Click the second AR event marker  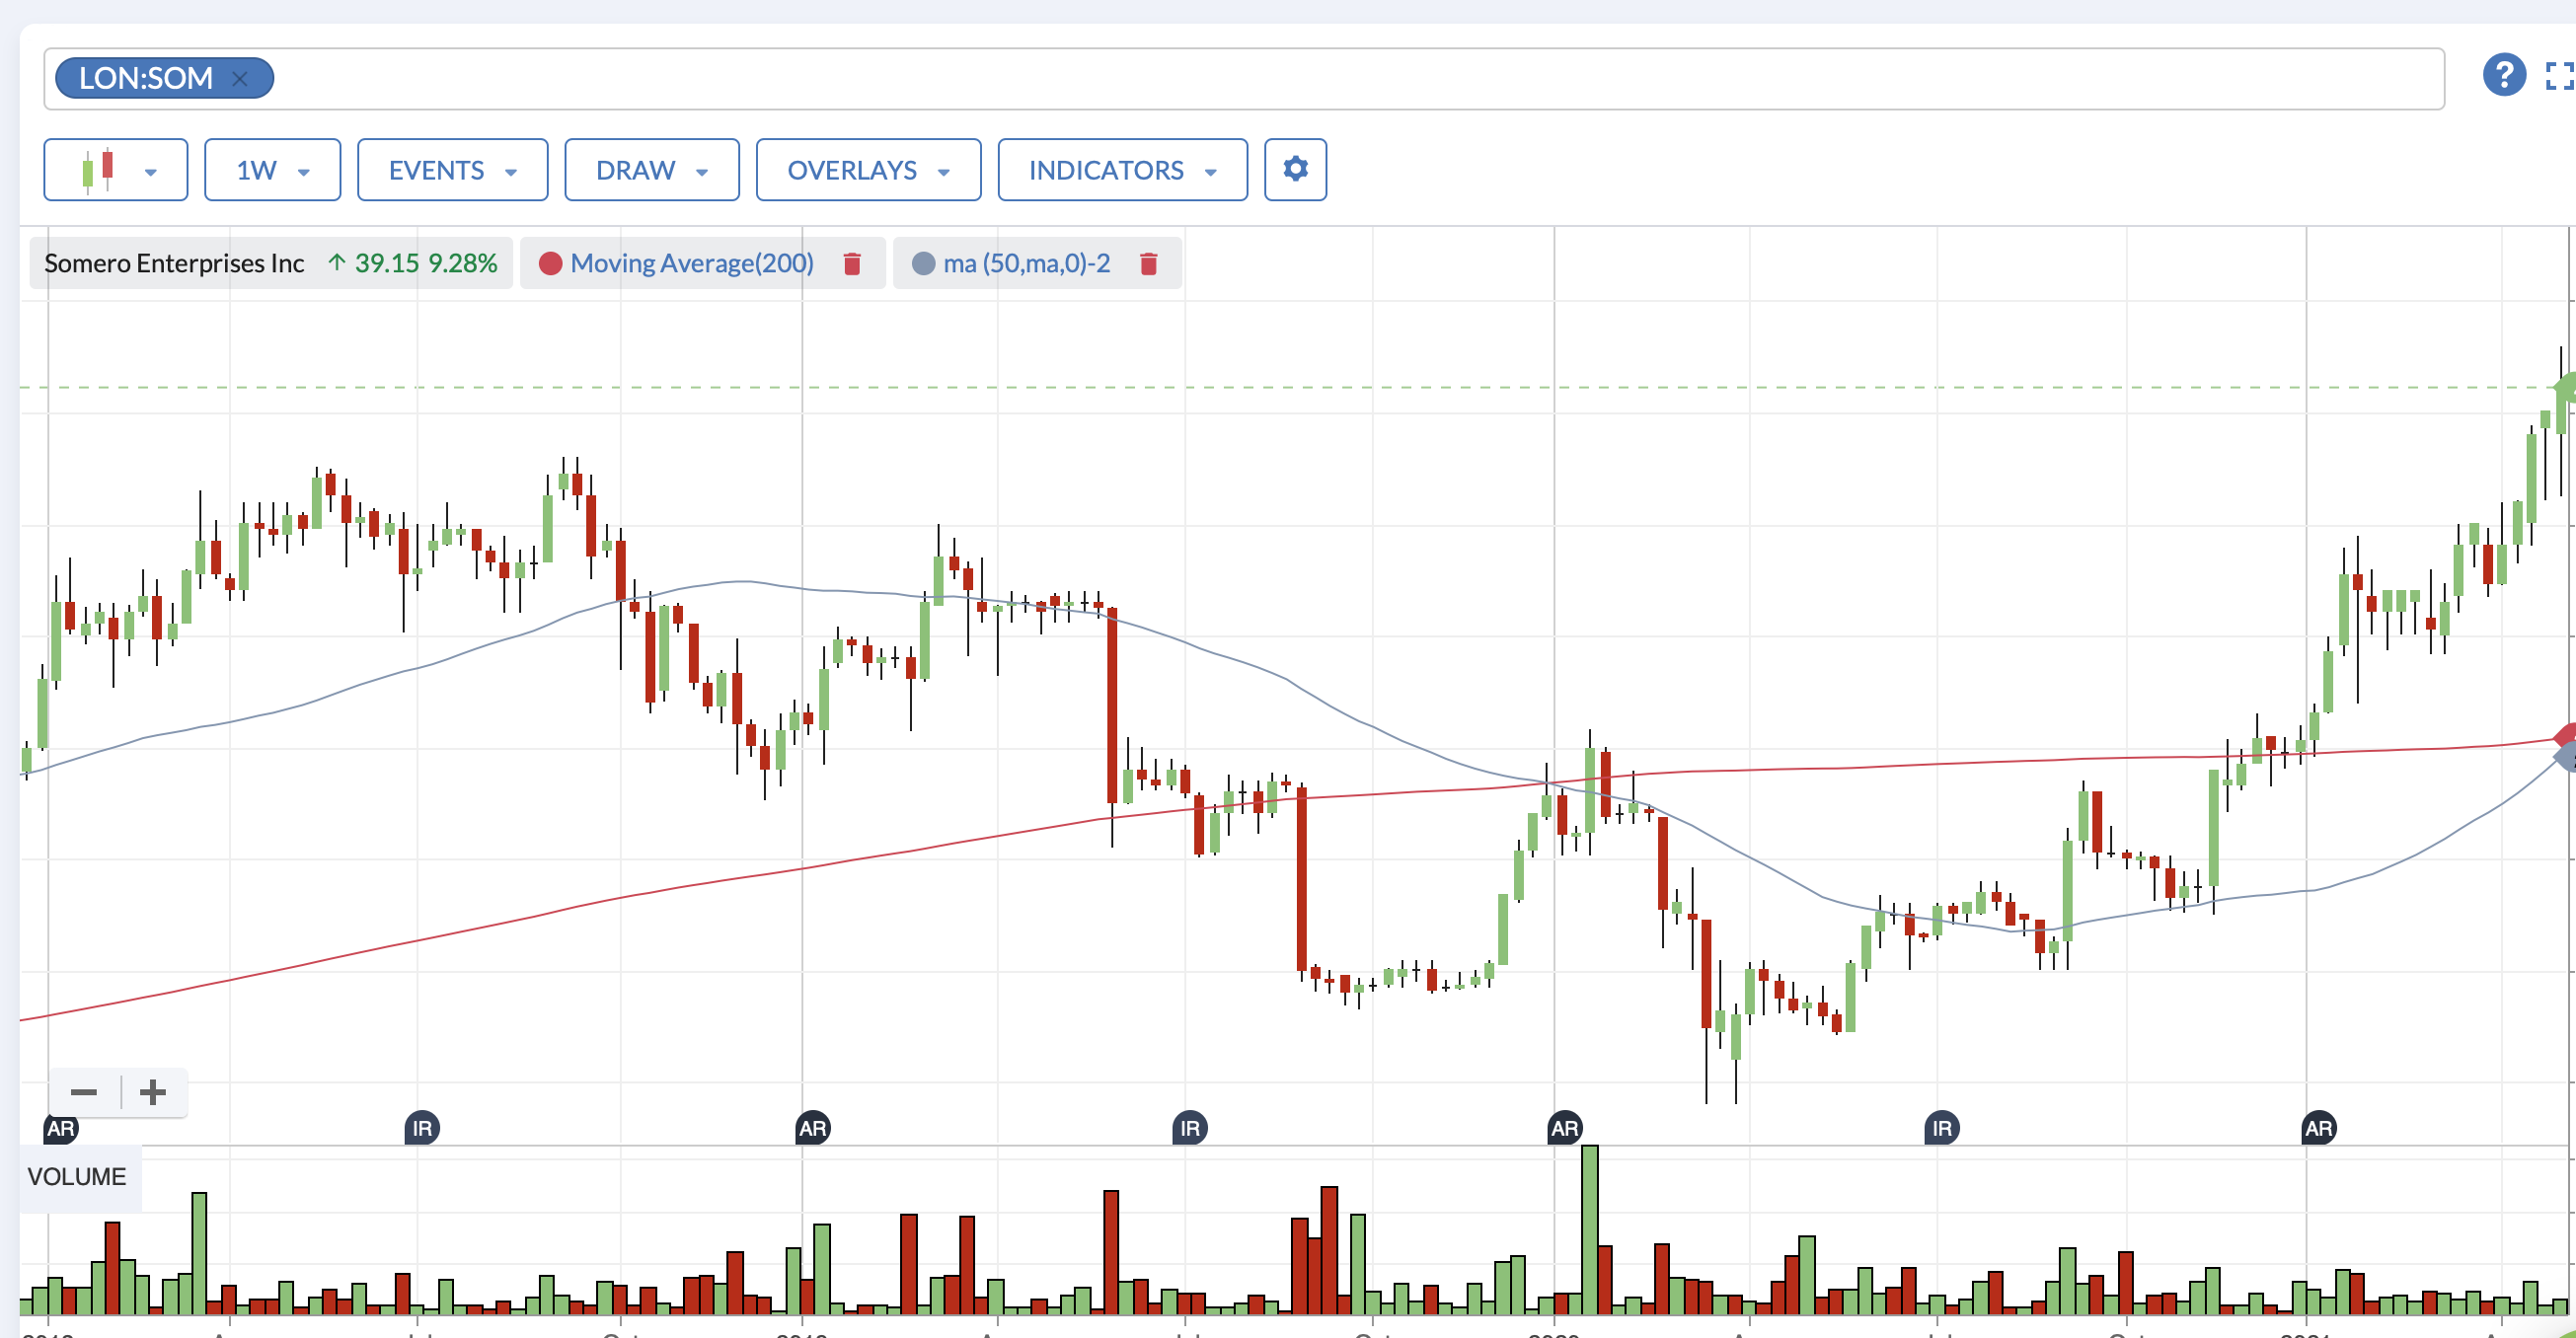point(812,1128)
